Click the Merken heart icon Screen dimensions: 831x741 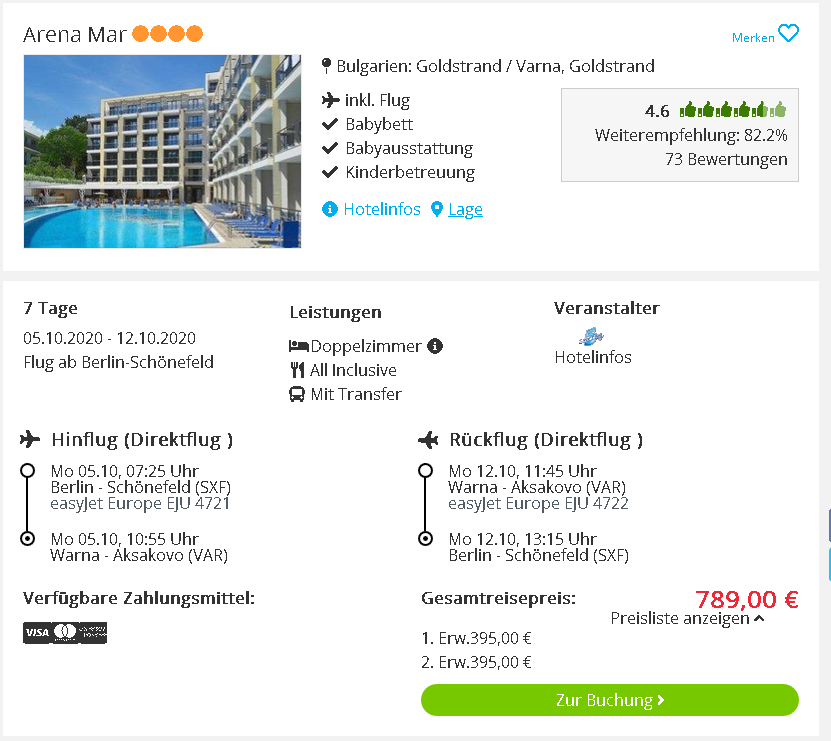tap(788, 33)
